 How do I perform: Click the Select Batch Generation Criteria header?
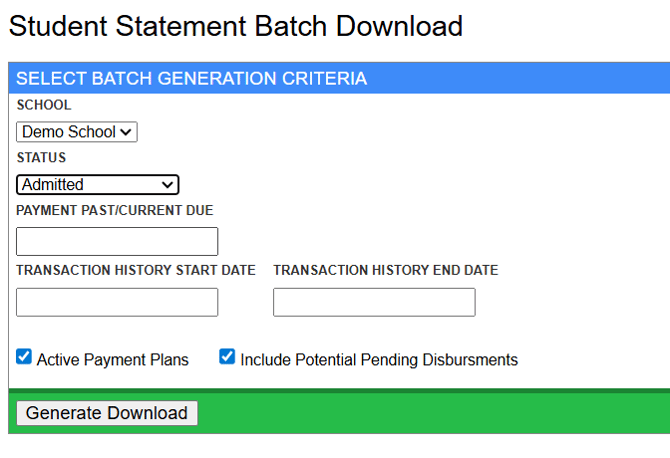(x=191, y=78)
